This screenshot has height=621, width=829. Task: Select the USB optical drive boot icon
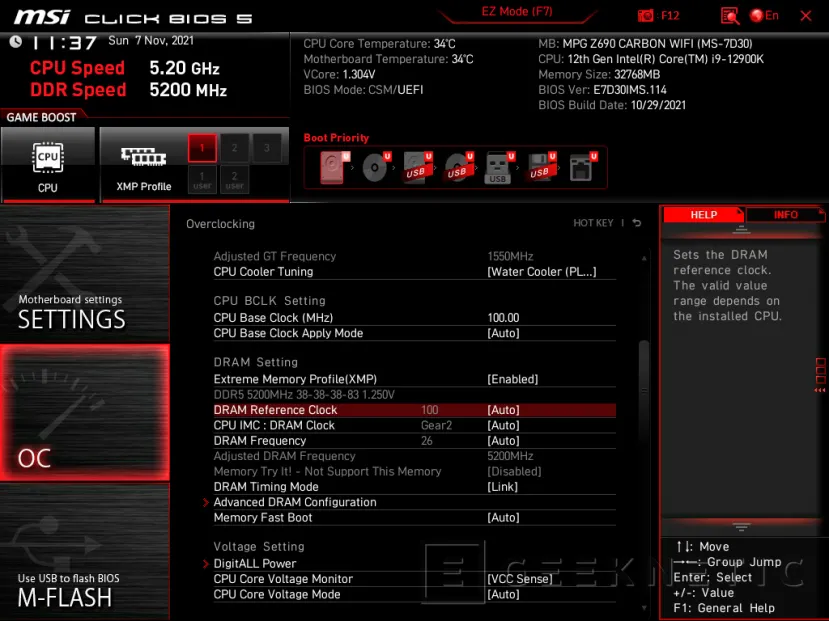tap(458, 168)
